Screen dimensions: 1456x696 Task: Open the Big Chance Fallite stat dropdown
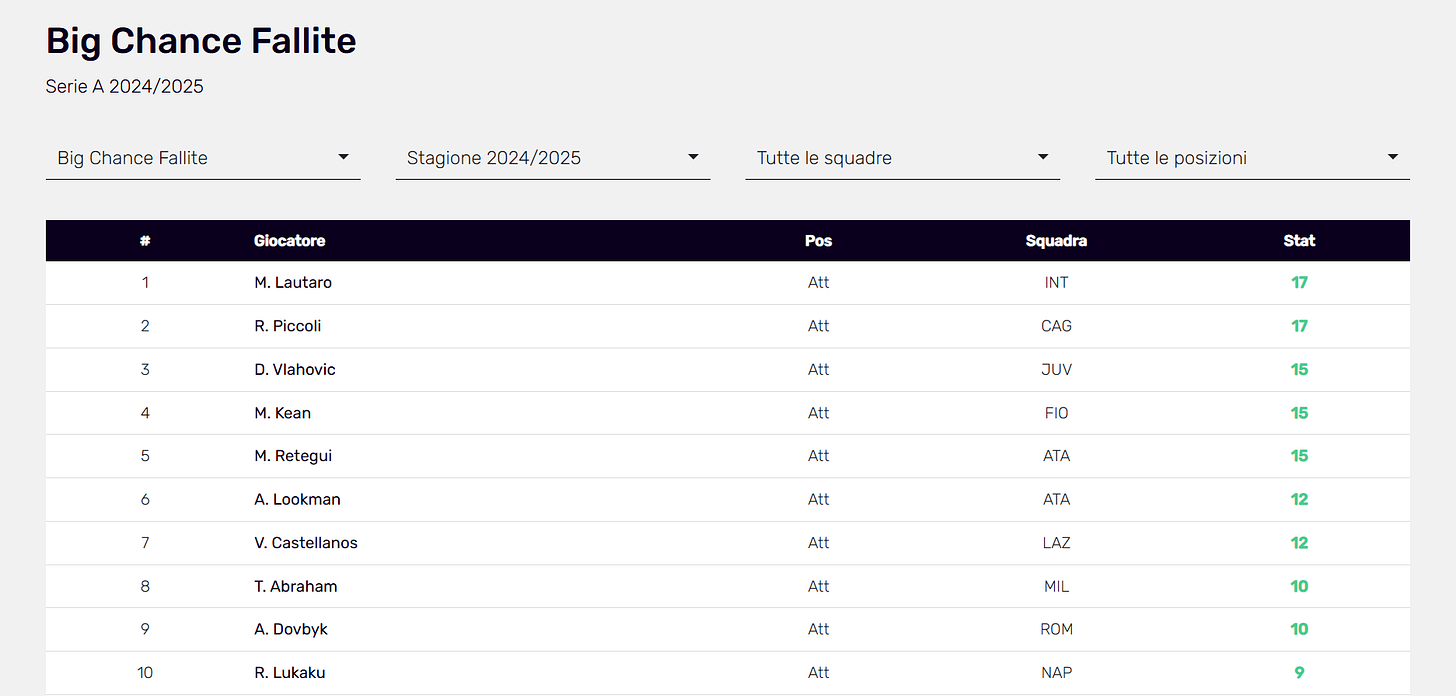pos(203,158)
